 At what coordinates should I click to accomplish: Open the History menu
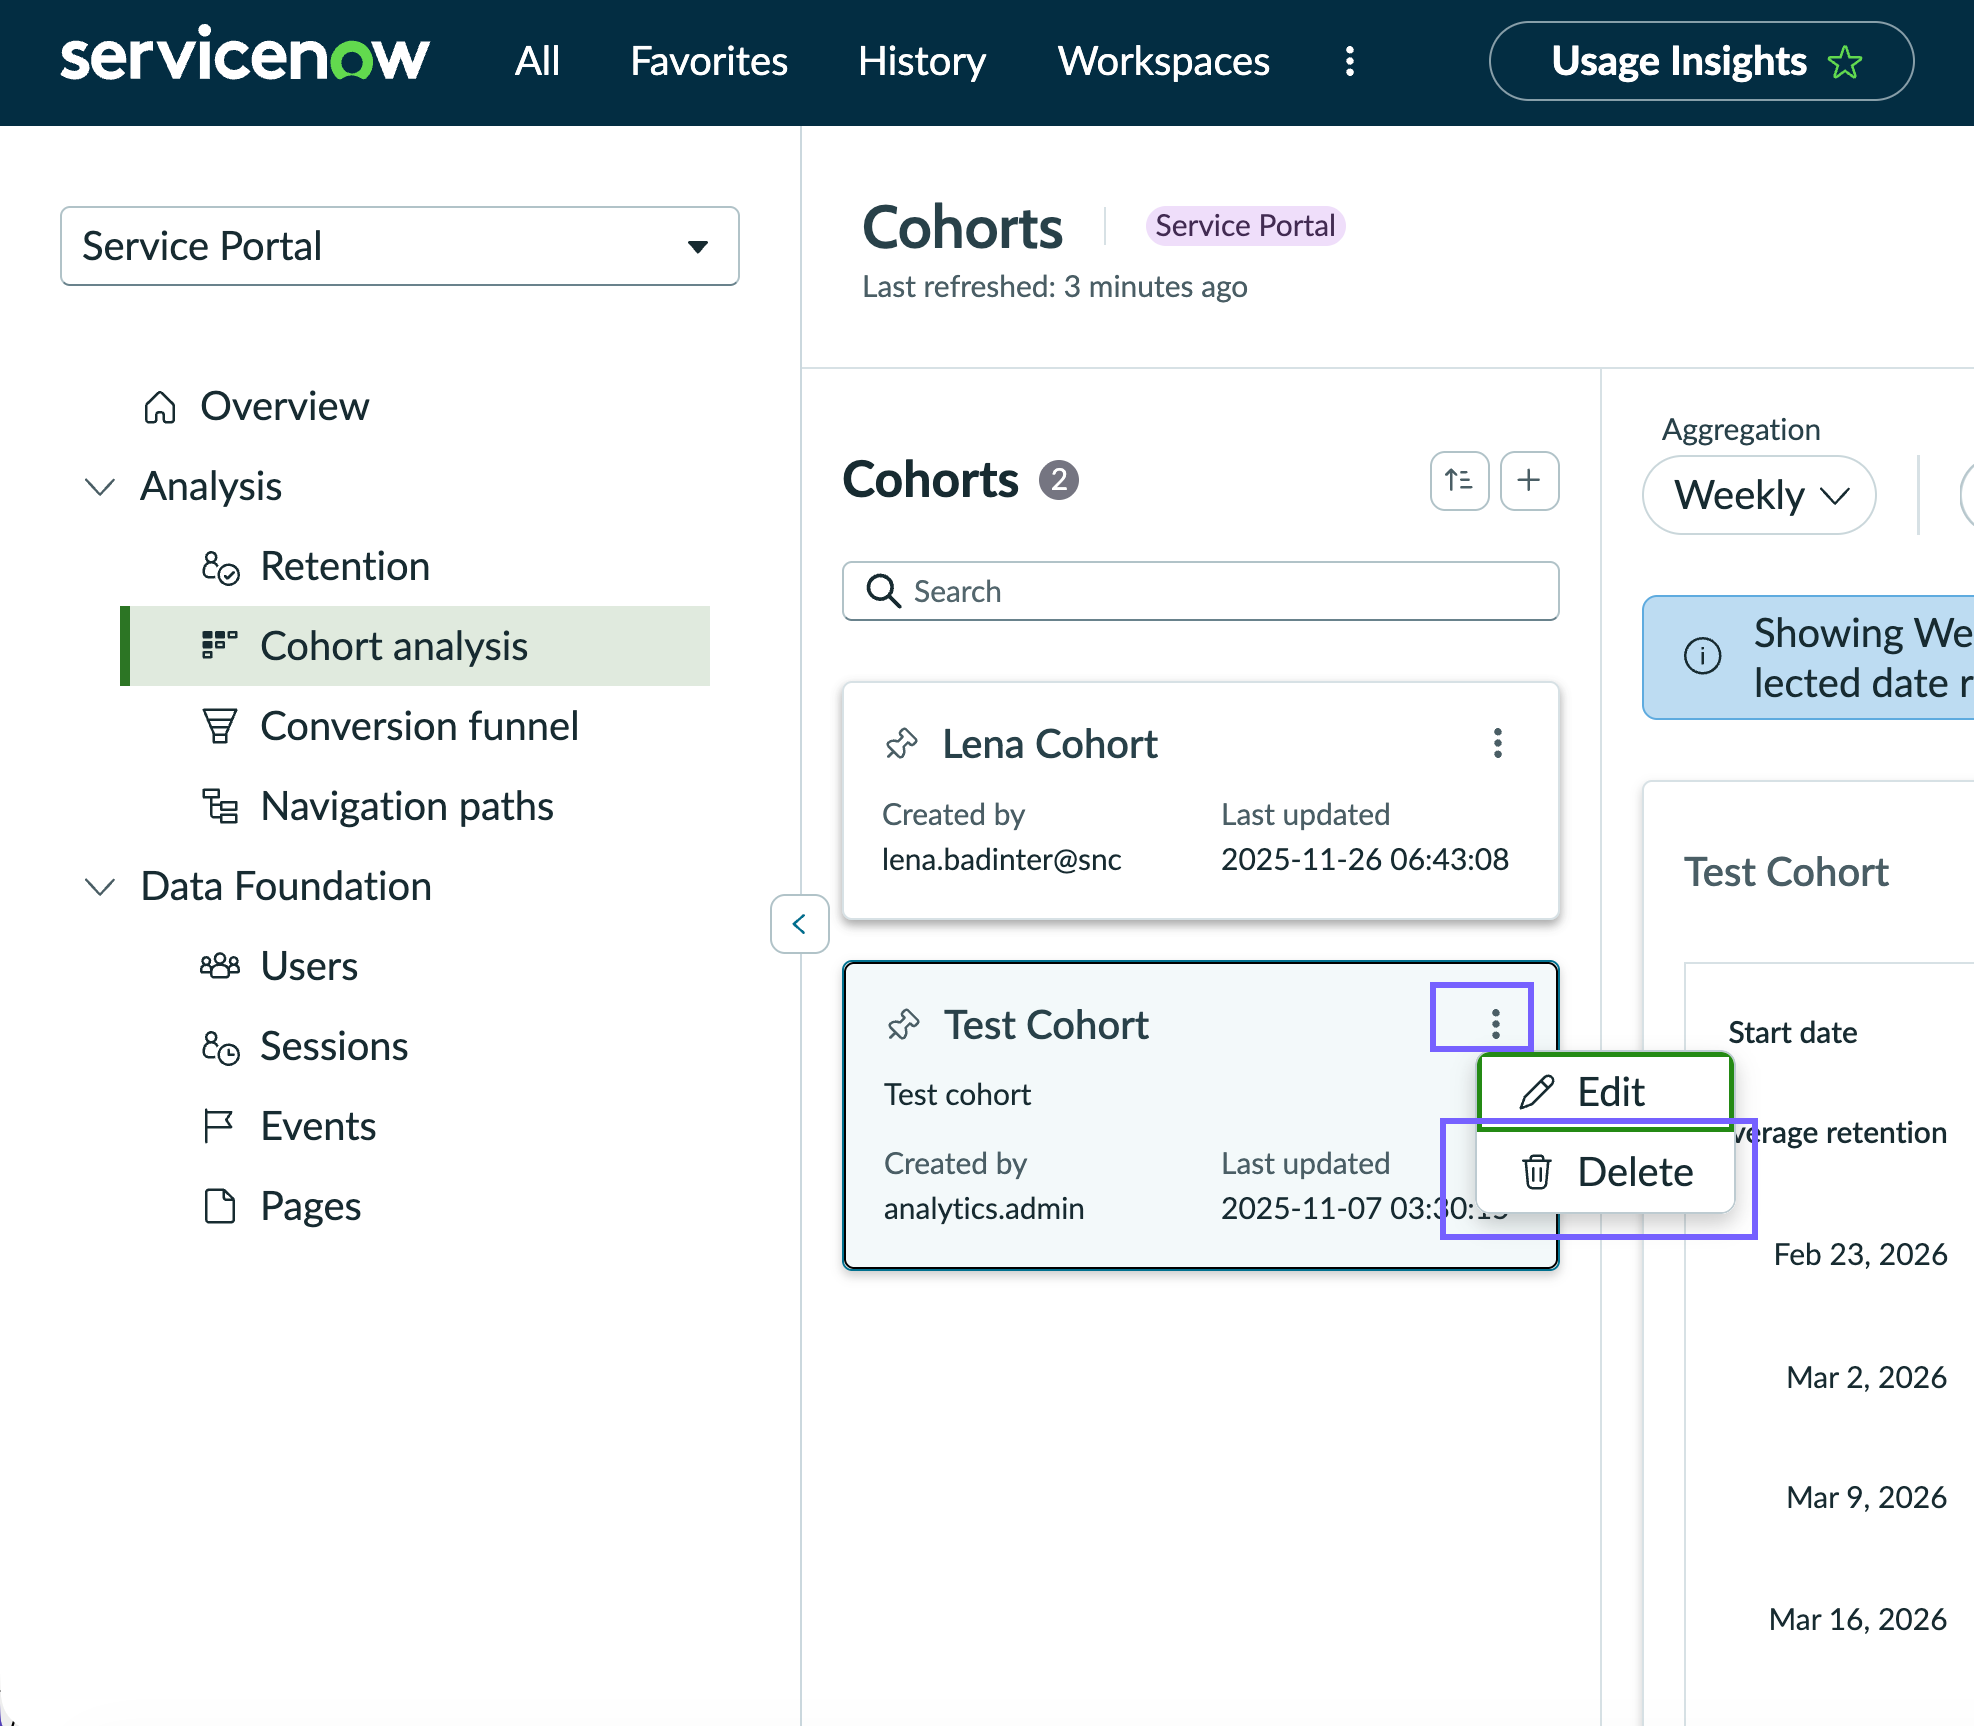pos(922,62)
